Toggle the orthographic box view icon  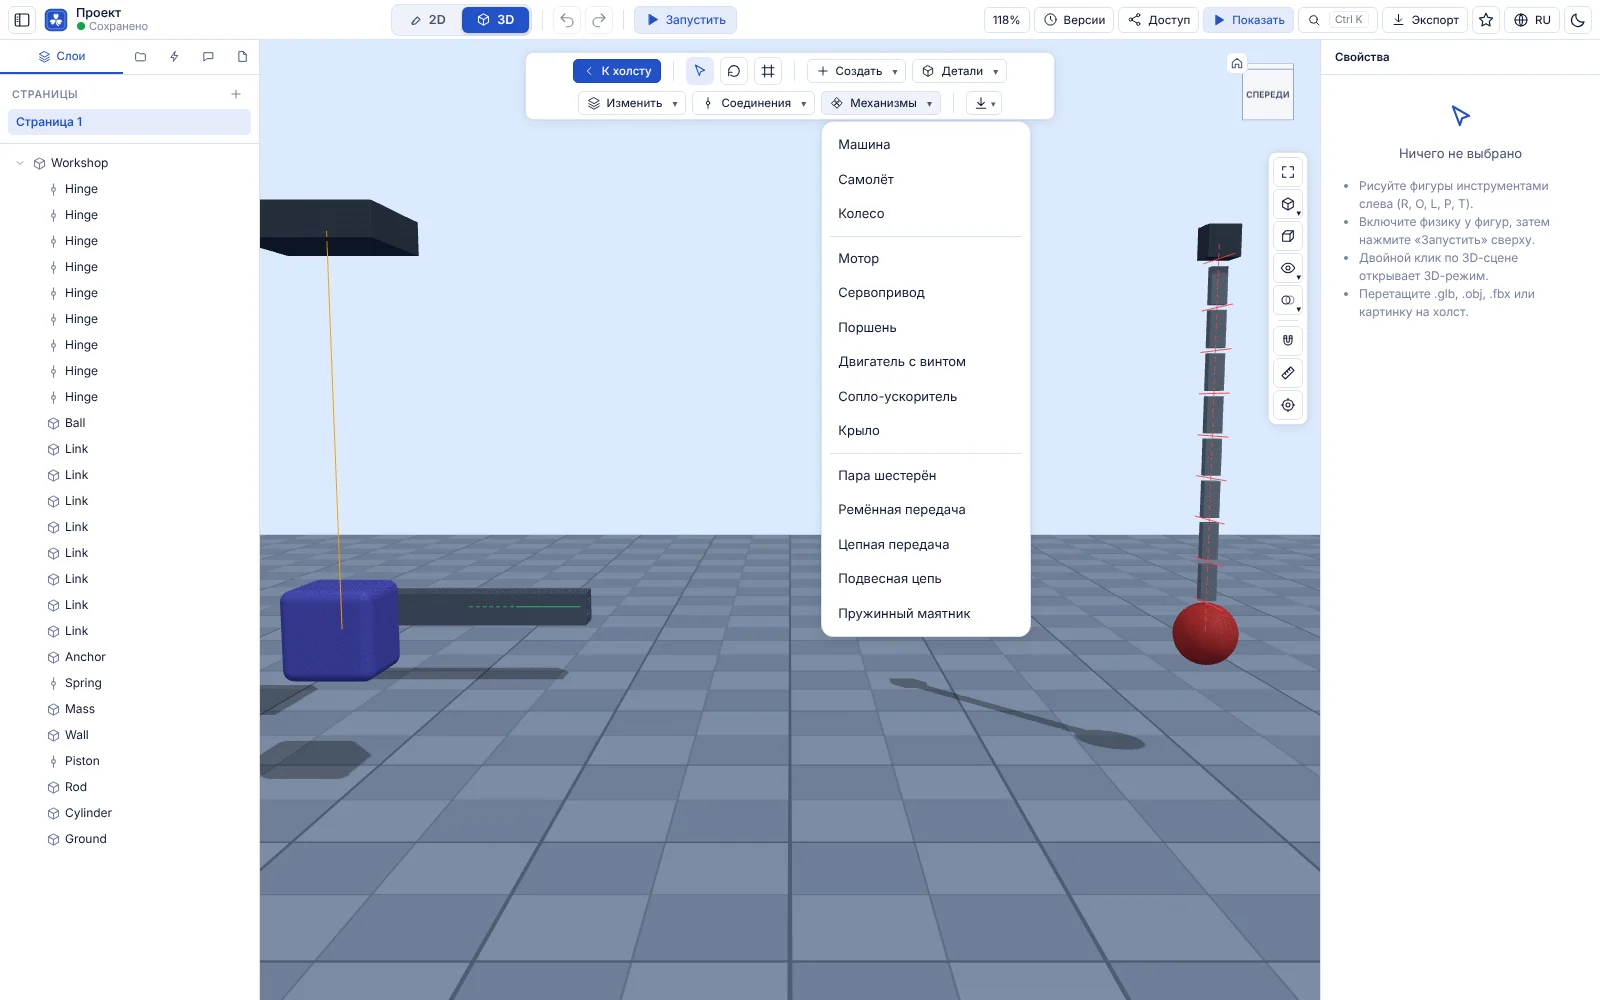click(1288, 236)
